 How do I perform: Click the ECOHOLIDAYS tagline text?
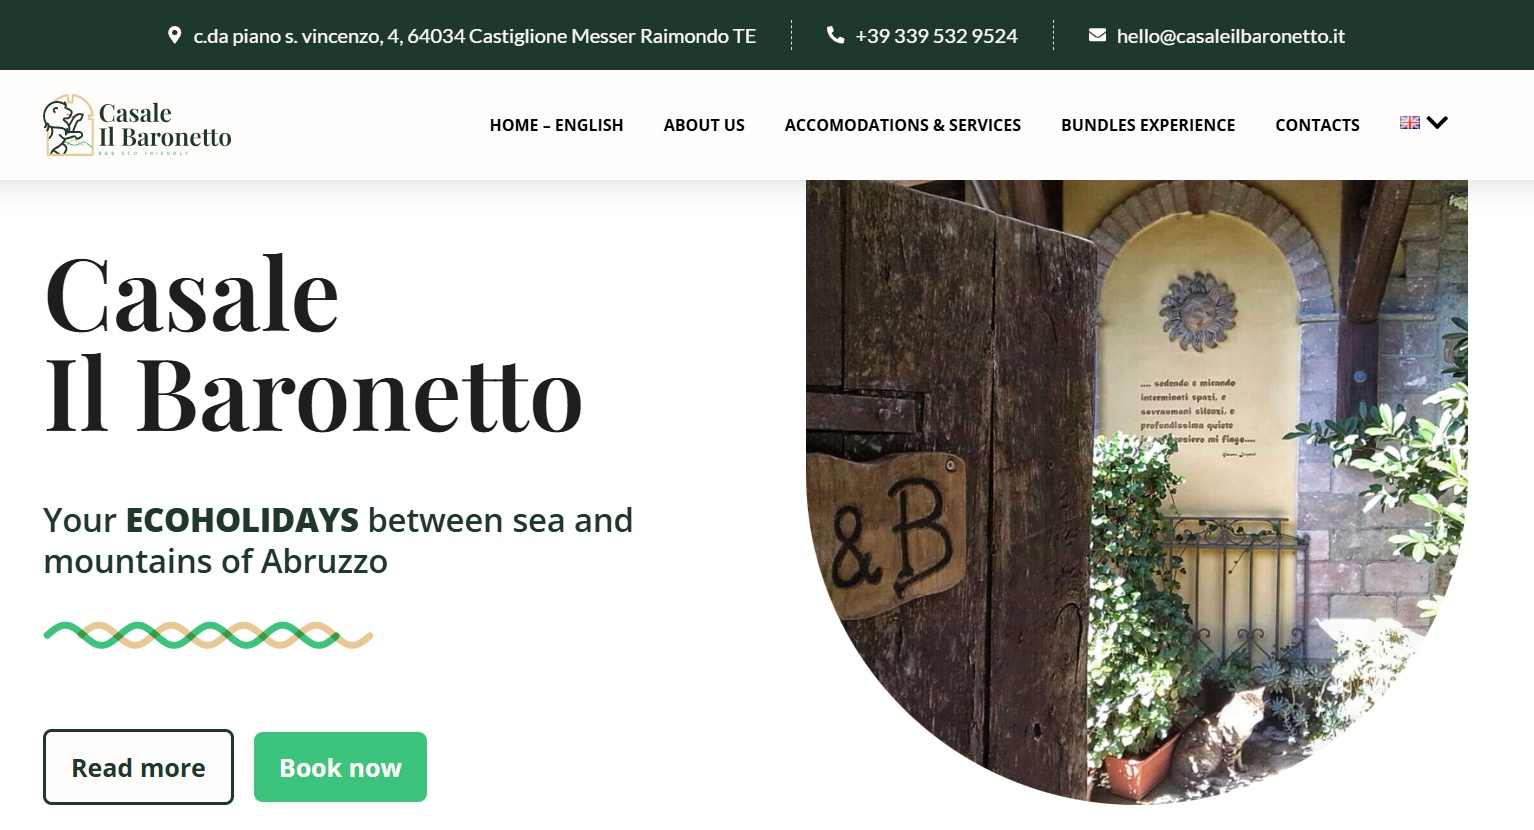[338, 541]
